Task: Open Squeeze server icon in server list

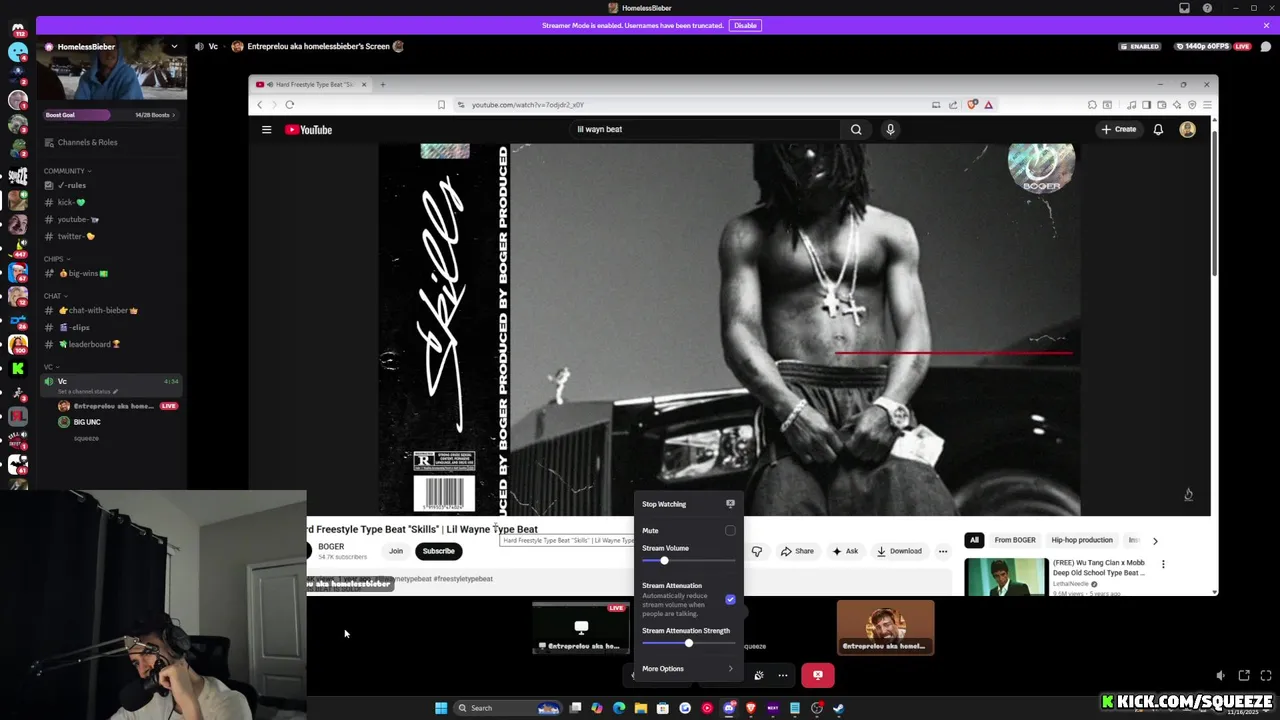Action: (18, 176)
